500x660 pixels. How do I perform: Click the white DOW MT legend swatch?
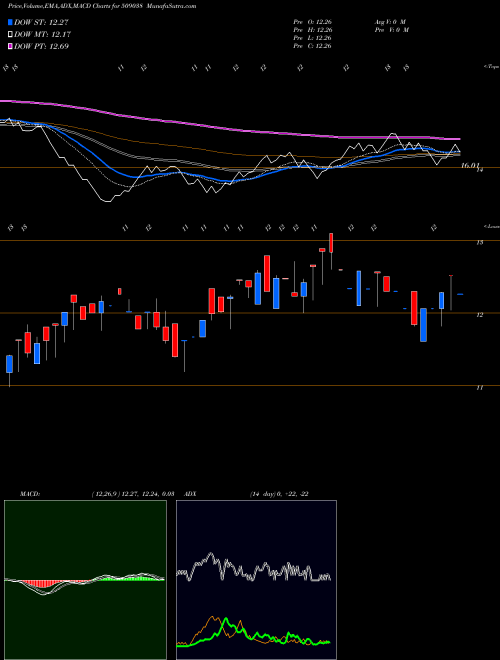point(10,35)
